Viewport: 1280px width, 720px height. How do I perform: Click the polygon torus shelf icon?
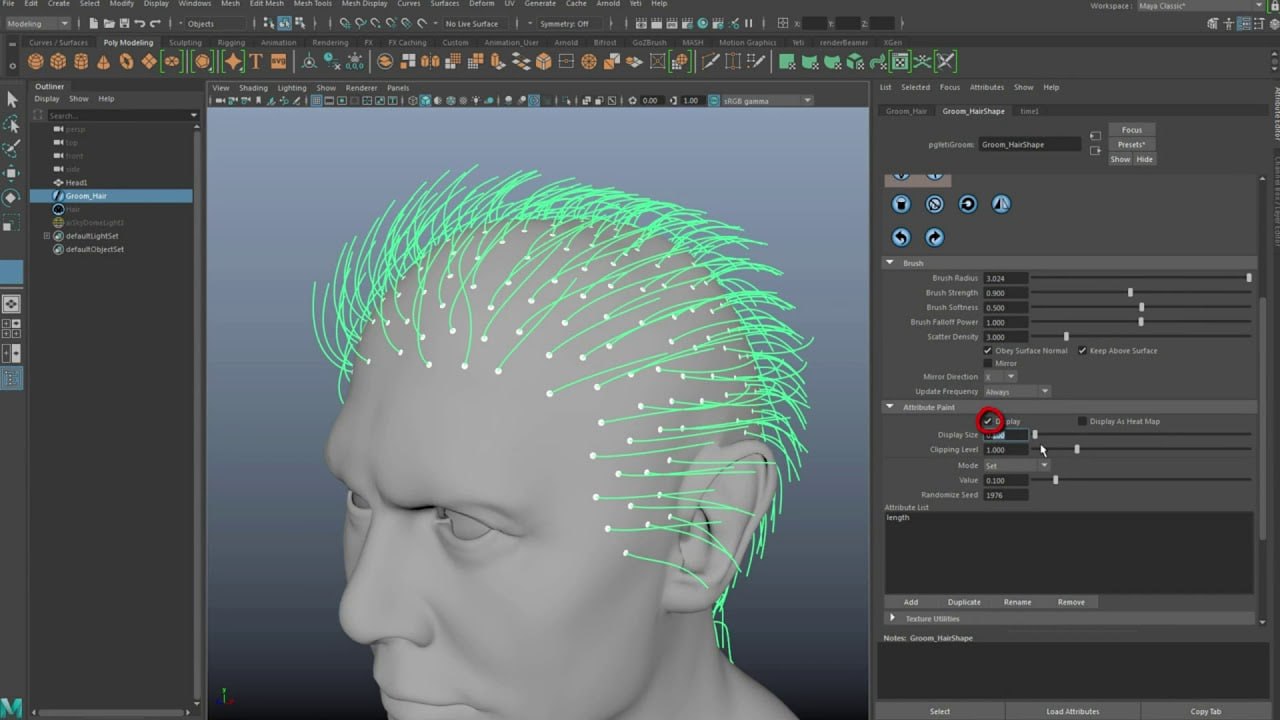(x=126, y=62)
